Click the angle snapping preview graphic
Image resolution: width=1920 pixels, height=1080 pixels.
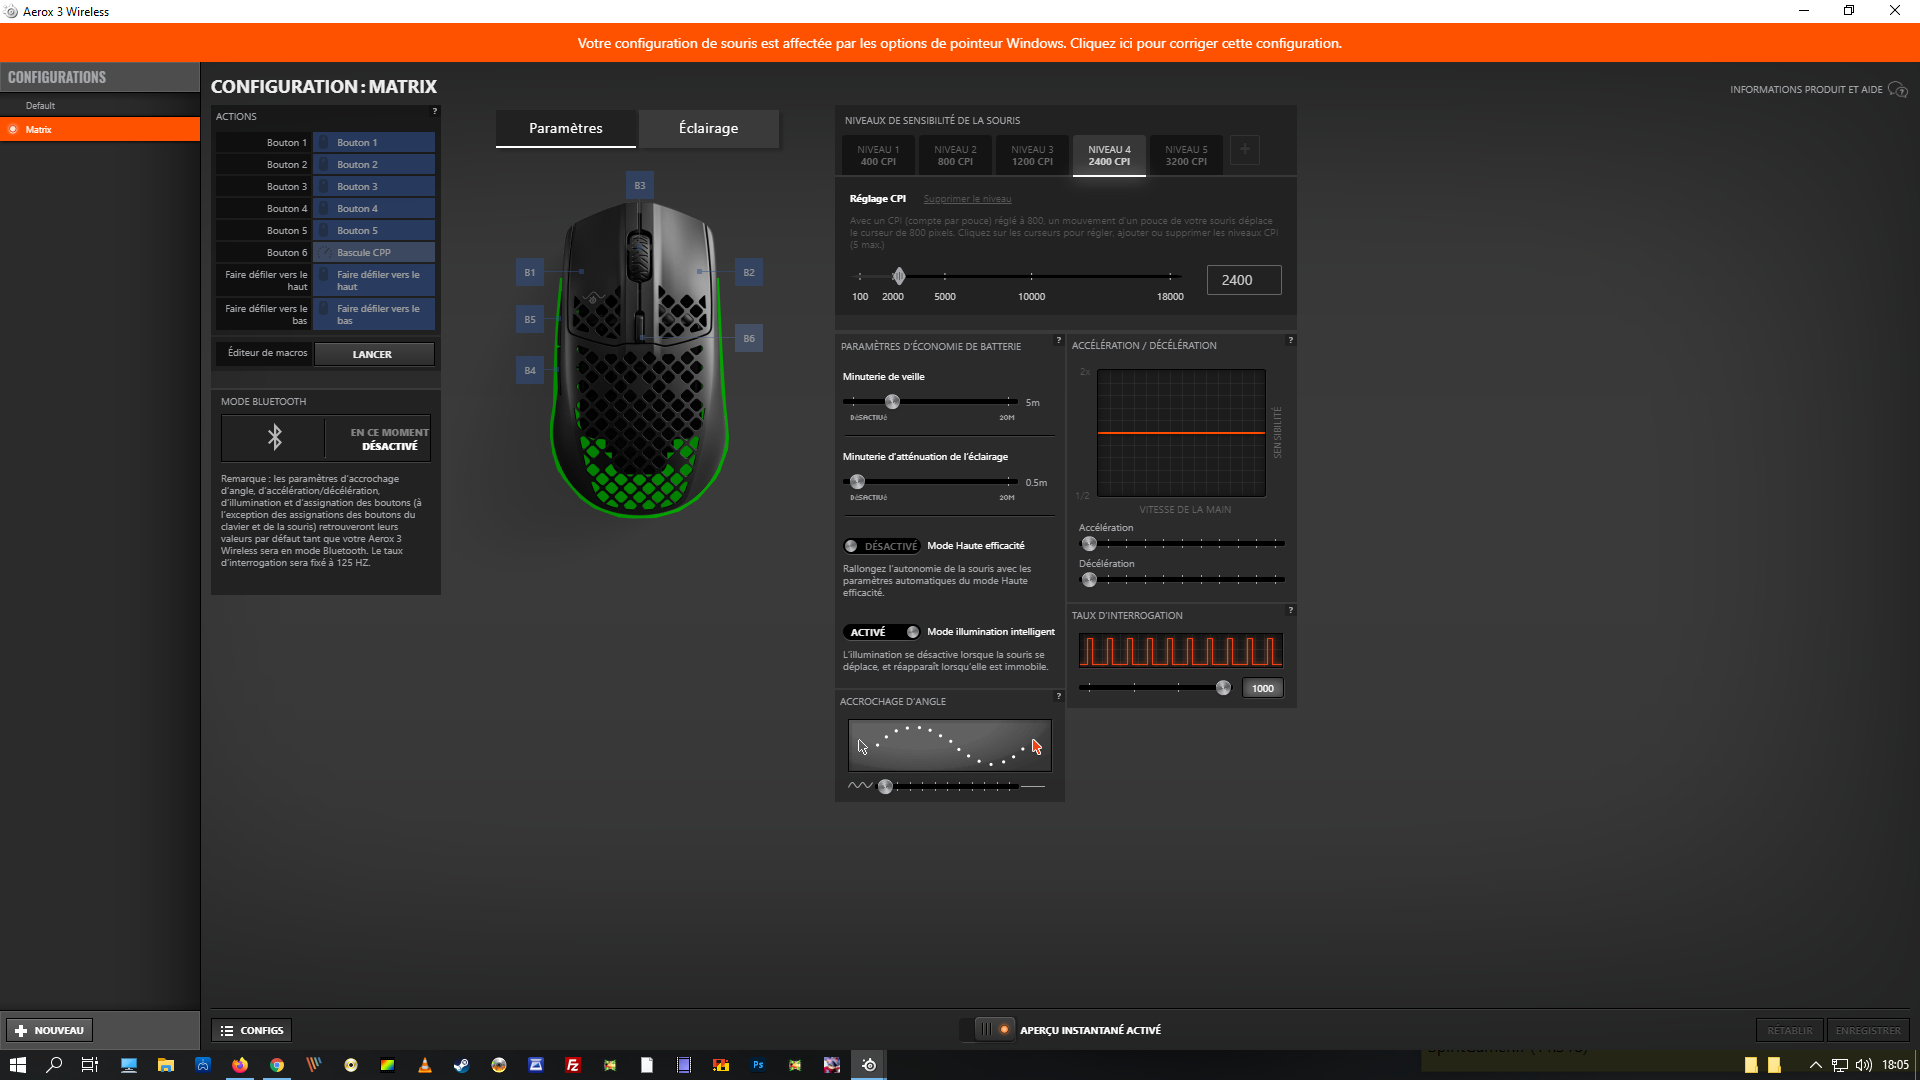click(950, 746)
